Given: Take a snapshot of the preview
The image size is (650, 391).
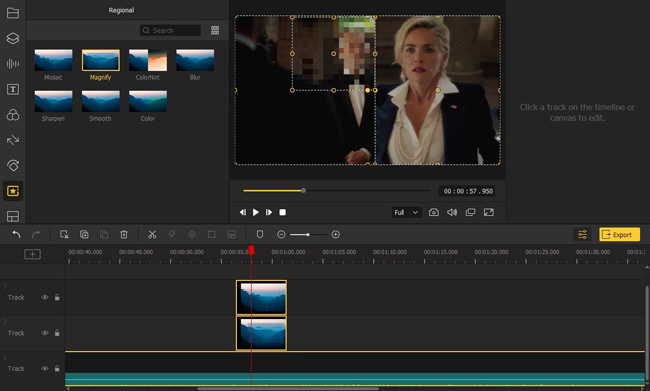Looking at the screenshot, I should [x=434, y=212].
